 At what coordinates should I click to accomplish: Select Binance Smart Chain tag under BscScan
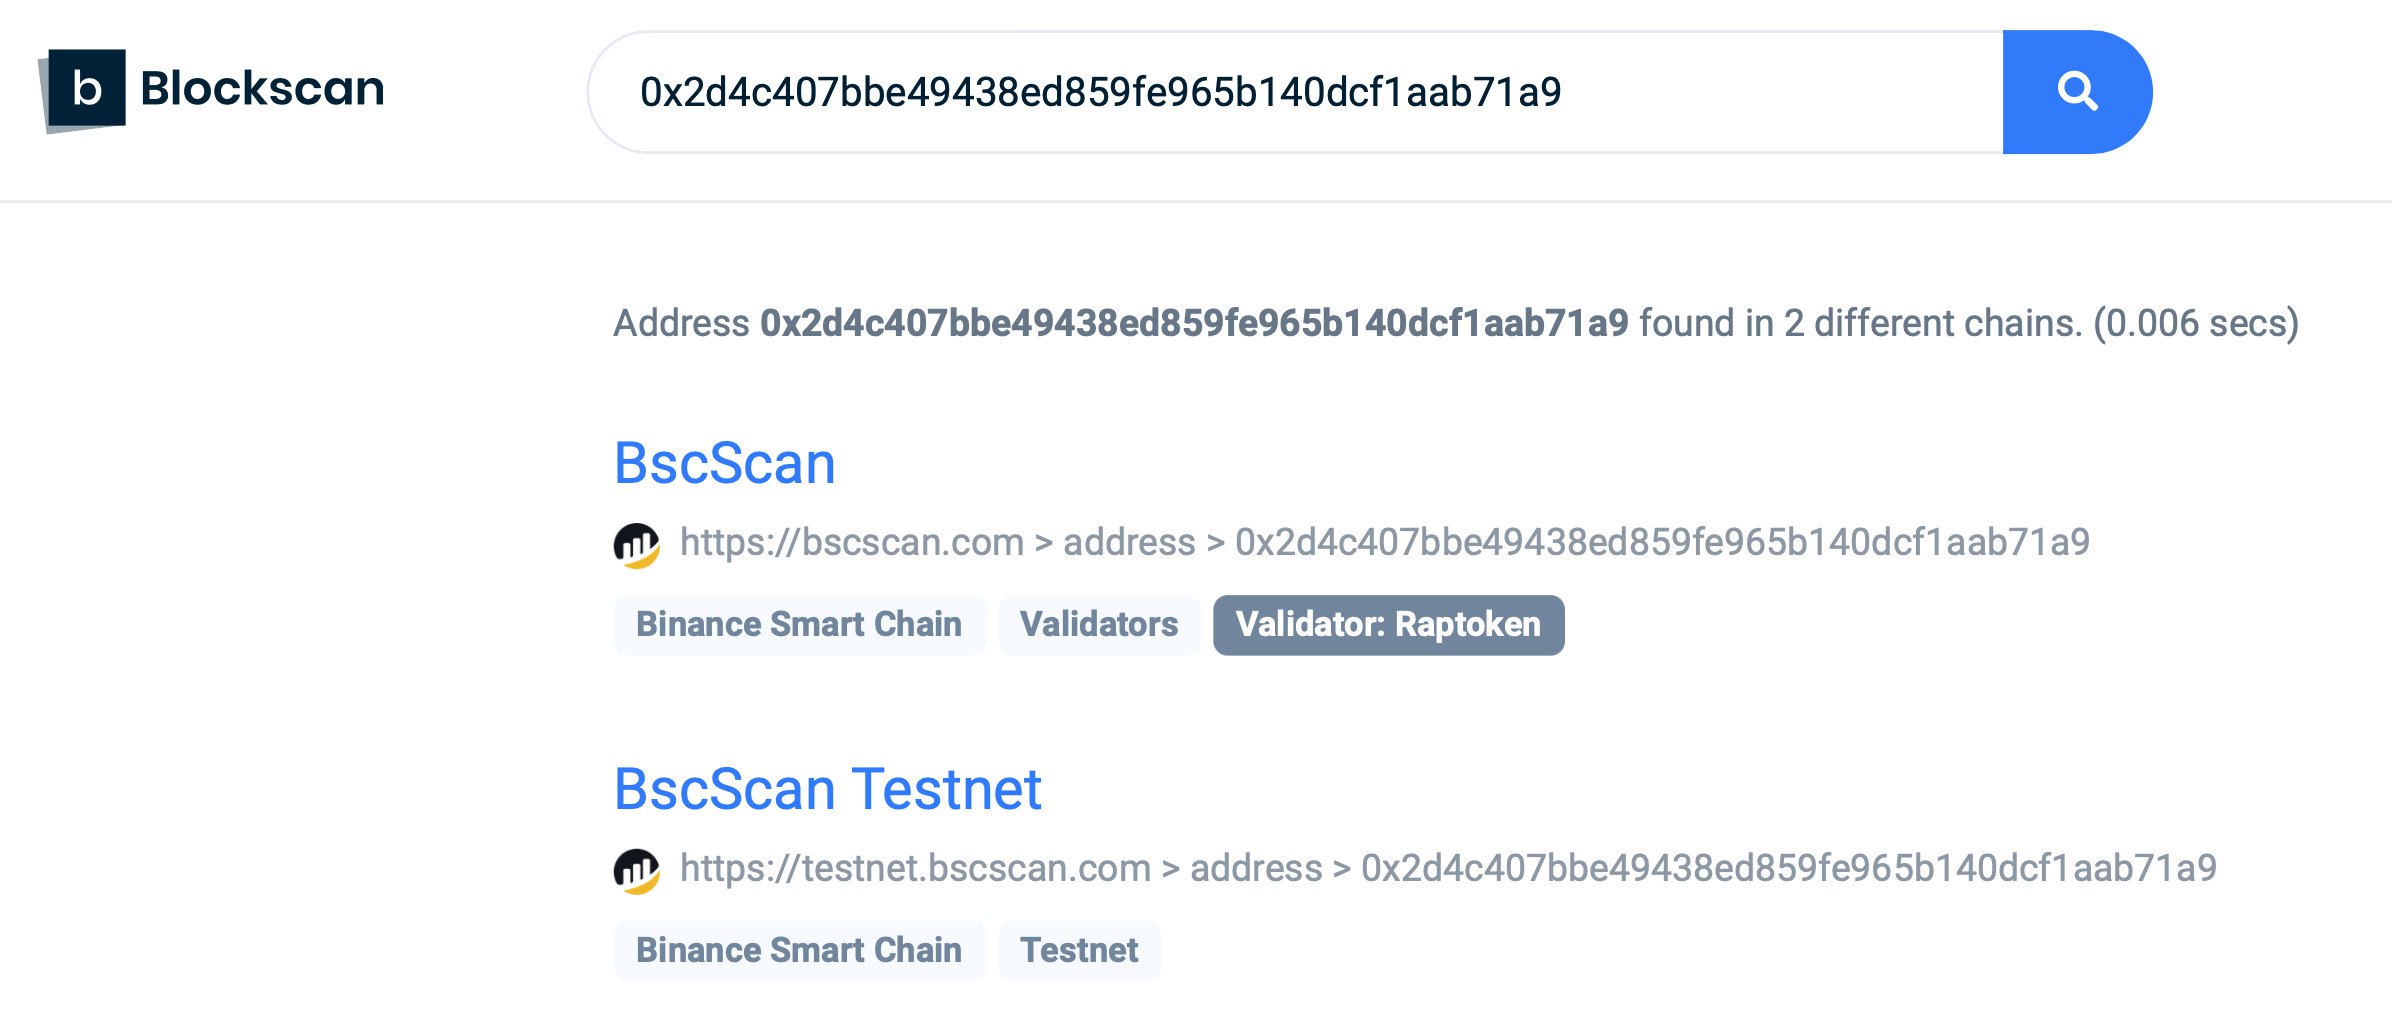click(799, 624)
